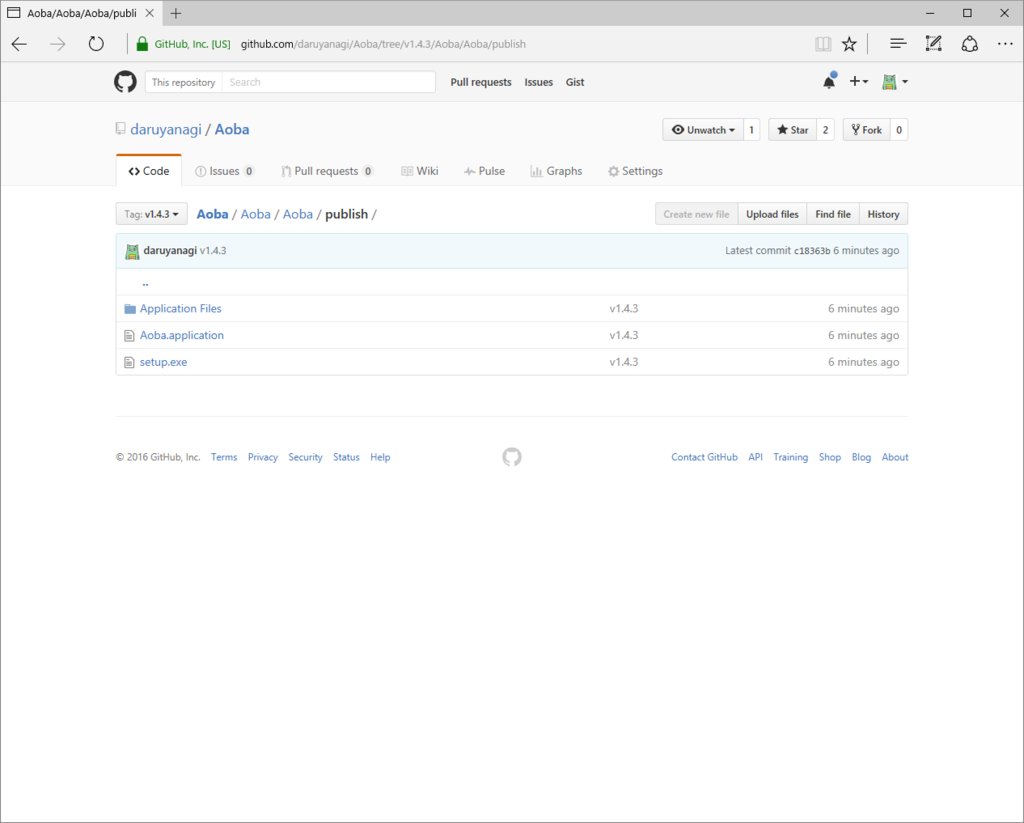The width and height of the screenshot is (1024, 823).
Task: Open the Graphs tab
Action: pos(556,171)
